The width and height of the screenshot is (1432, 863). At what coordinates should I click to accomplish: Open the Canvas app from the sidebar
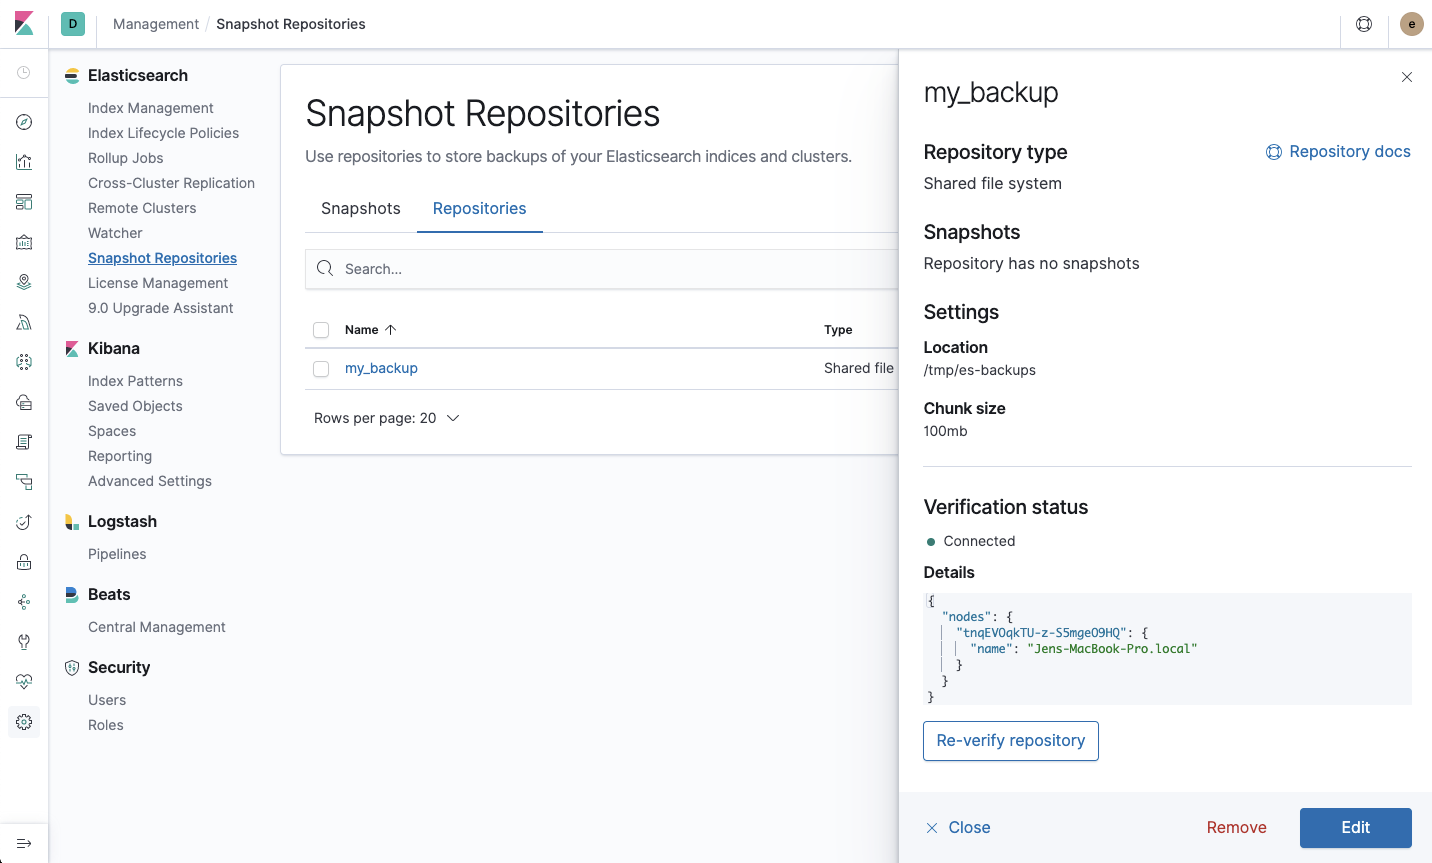[24, 241]
